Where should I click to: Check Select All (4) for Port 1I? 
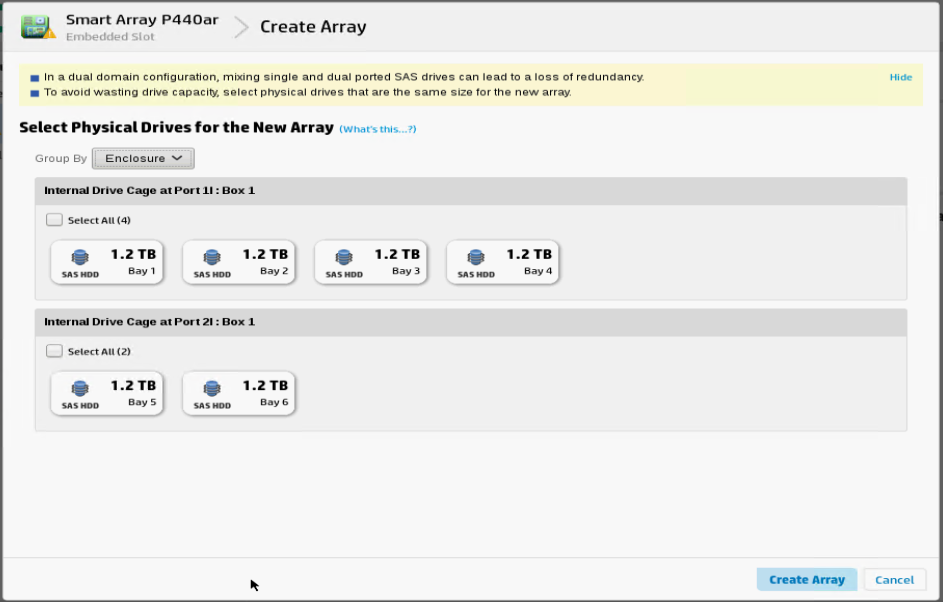coord(54,220)
